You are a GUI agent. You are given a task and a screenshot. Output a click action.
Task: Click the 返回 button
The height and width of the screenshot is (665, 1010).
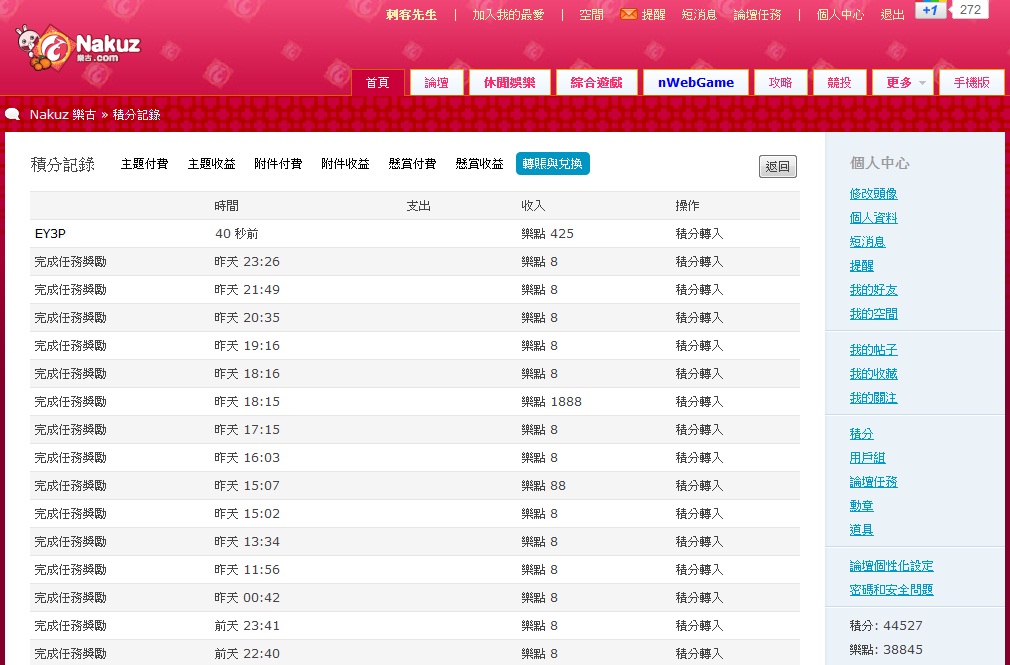click(777, 167)
